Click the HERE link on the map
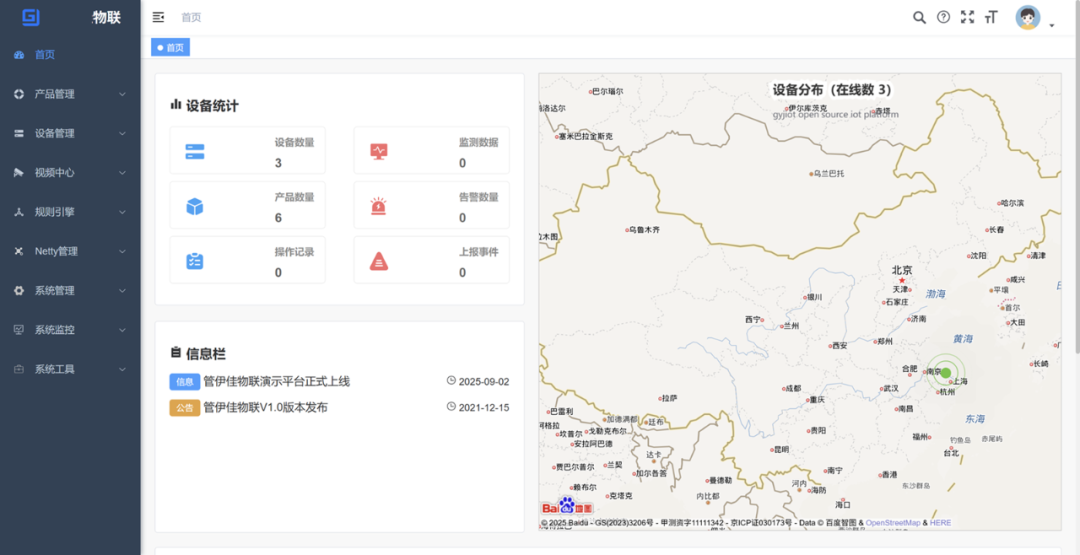Viewport: 1080px width, 555px height. (x=940, y=523)
